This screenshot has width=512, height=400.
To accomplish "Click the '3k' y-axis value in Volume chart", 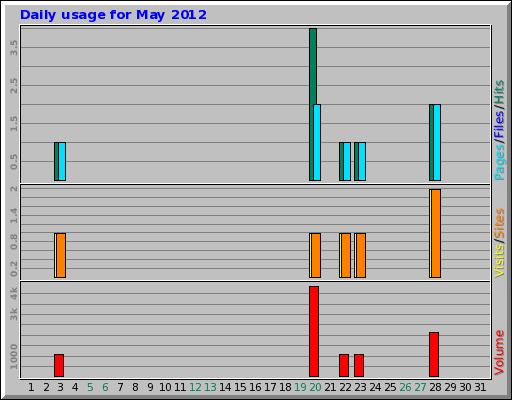I will pos(14,314).
